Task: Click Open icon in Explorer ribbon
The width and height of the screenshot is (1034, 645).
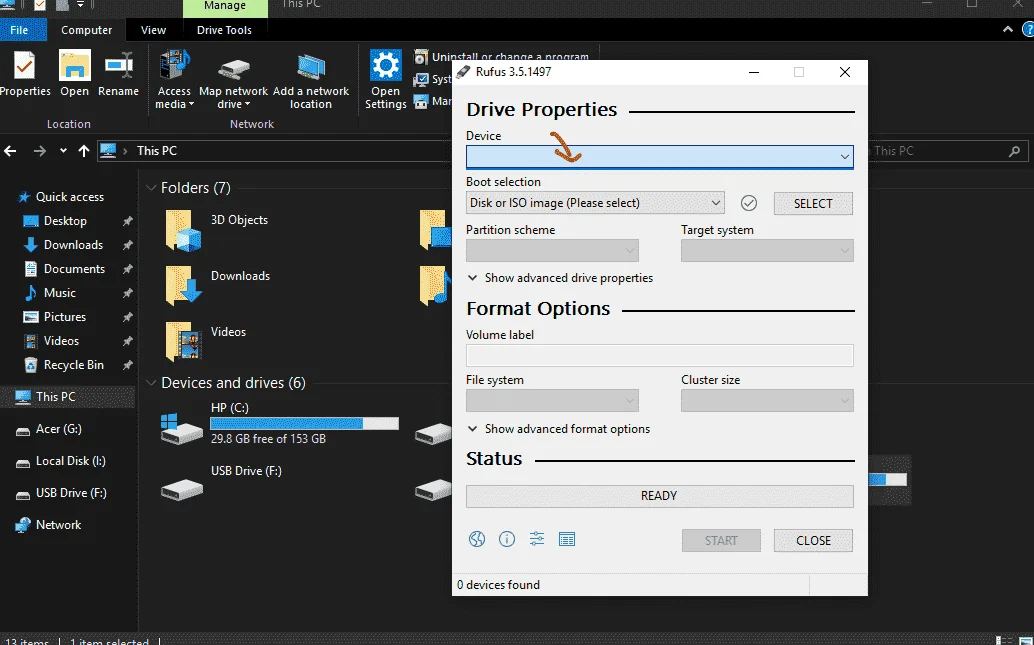Action: click(75, 66)
